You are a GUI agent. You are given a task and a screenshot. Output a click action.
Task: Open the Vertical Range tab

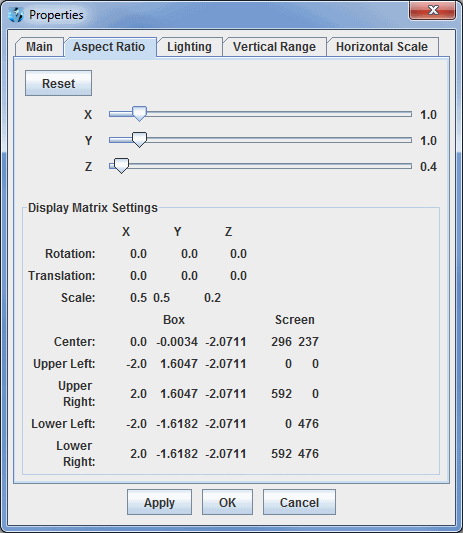click(x=274, y=47)
